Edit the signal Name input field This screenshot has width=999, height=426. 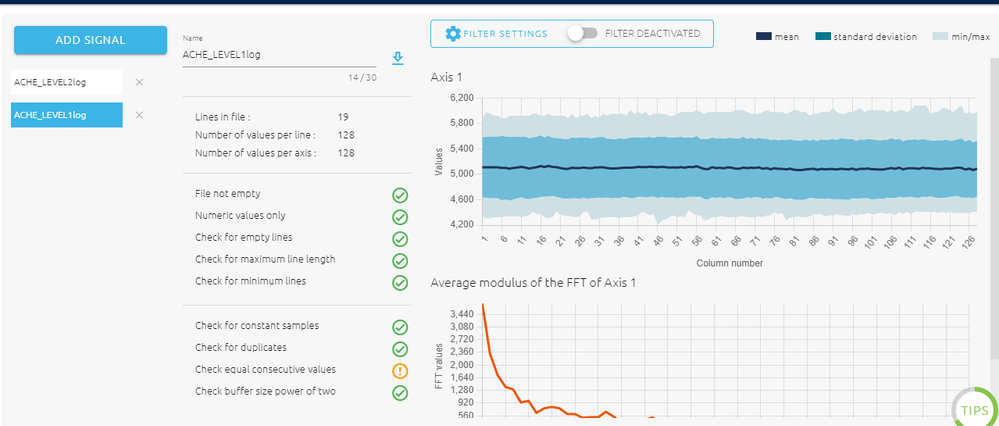point(280,55)
